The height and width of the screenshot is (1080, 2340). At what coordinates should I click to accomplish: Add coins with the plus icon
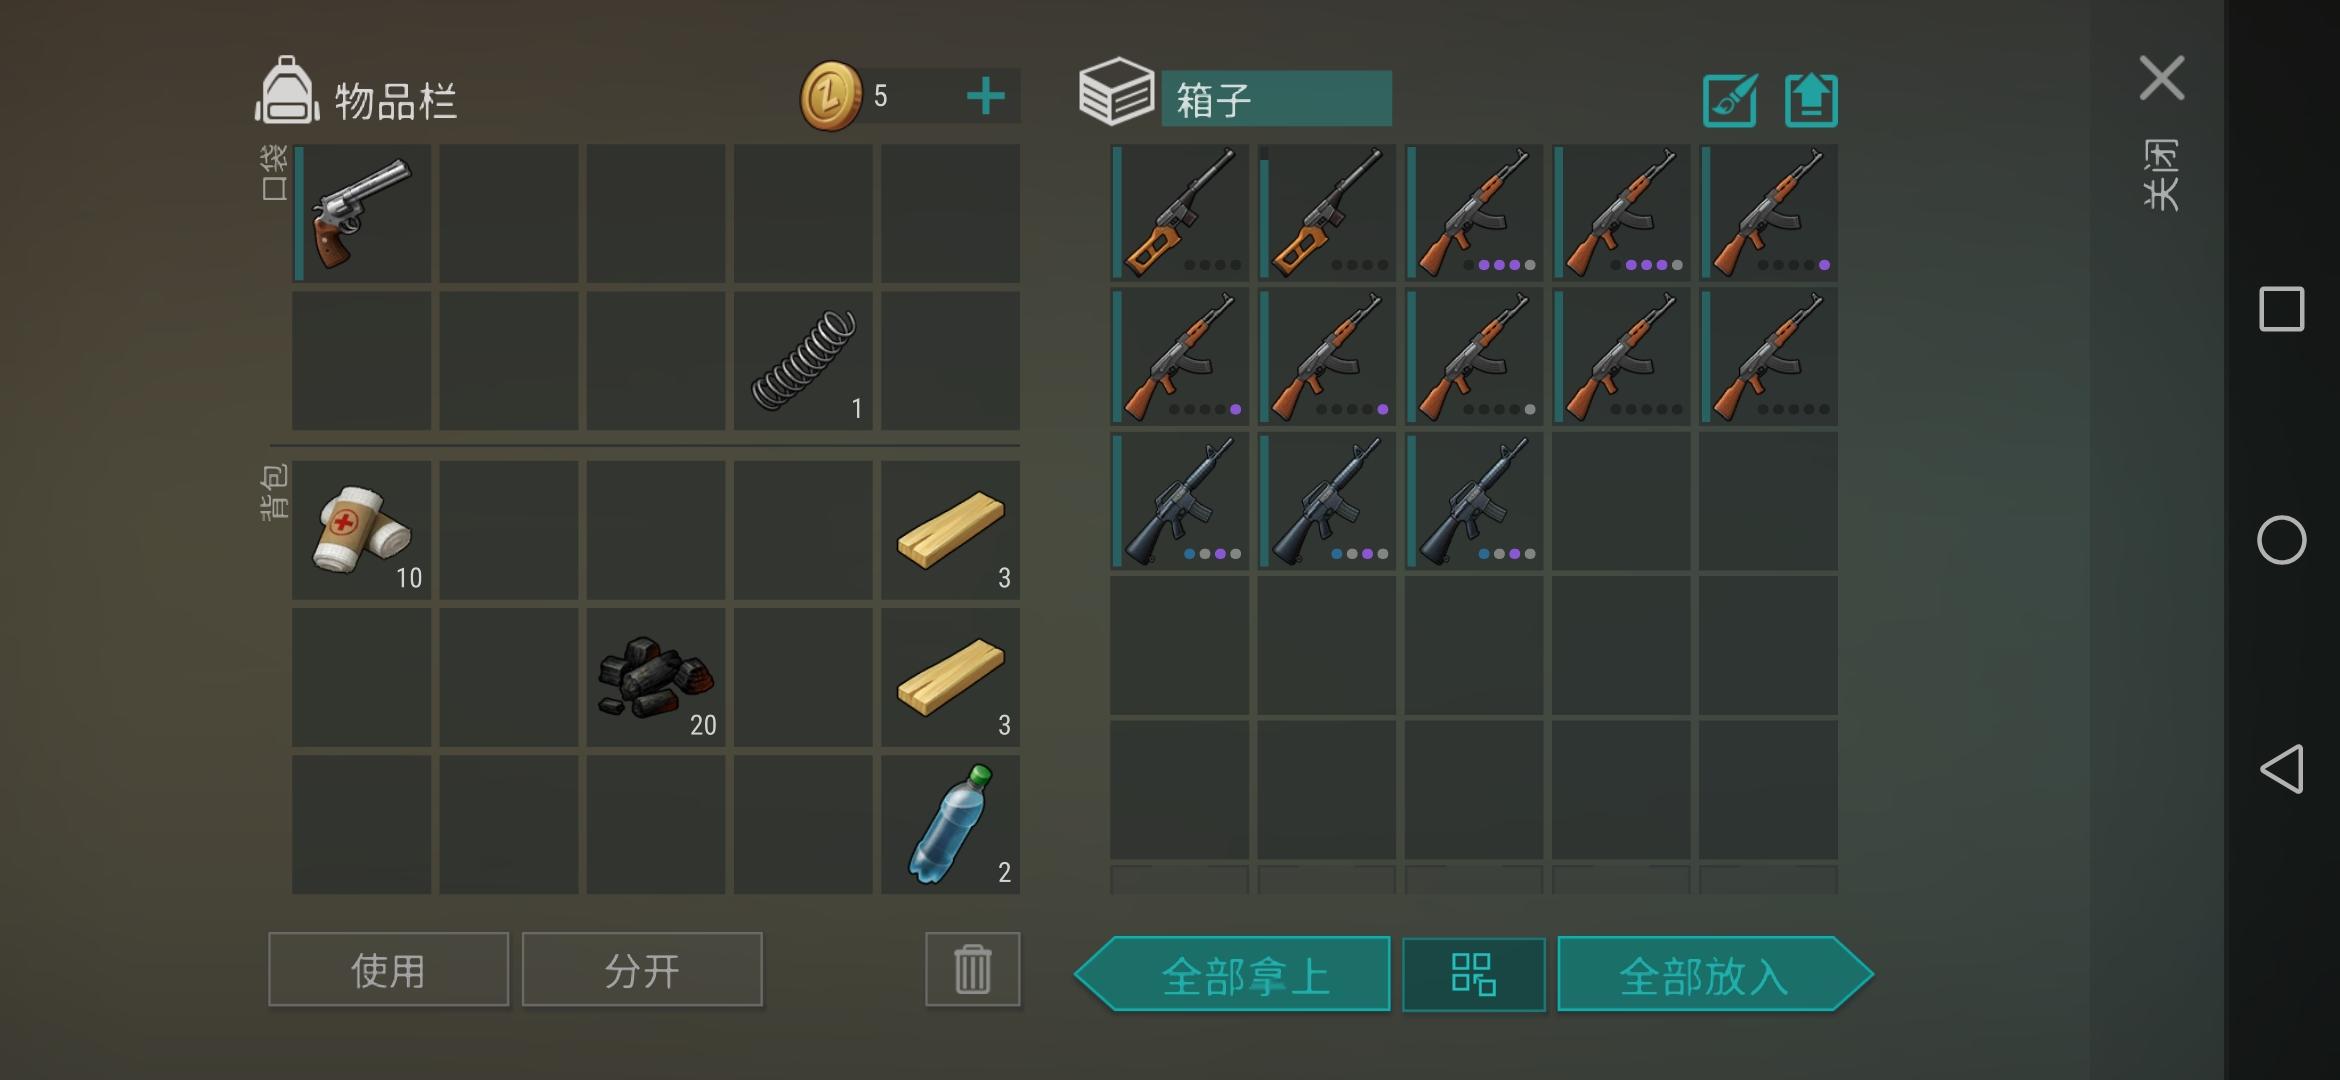[x=985, y=96]
